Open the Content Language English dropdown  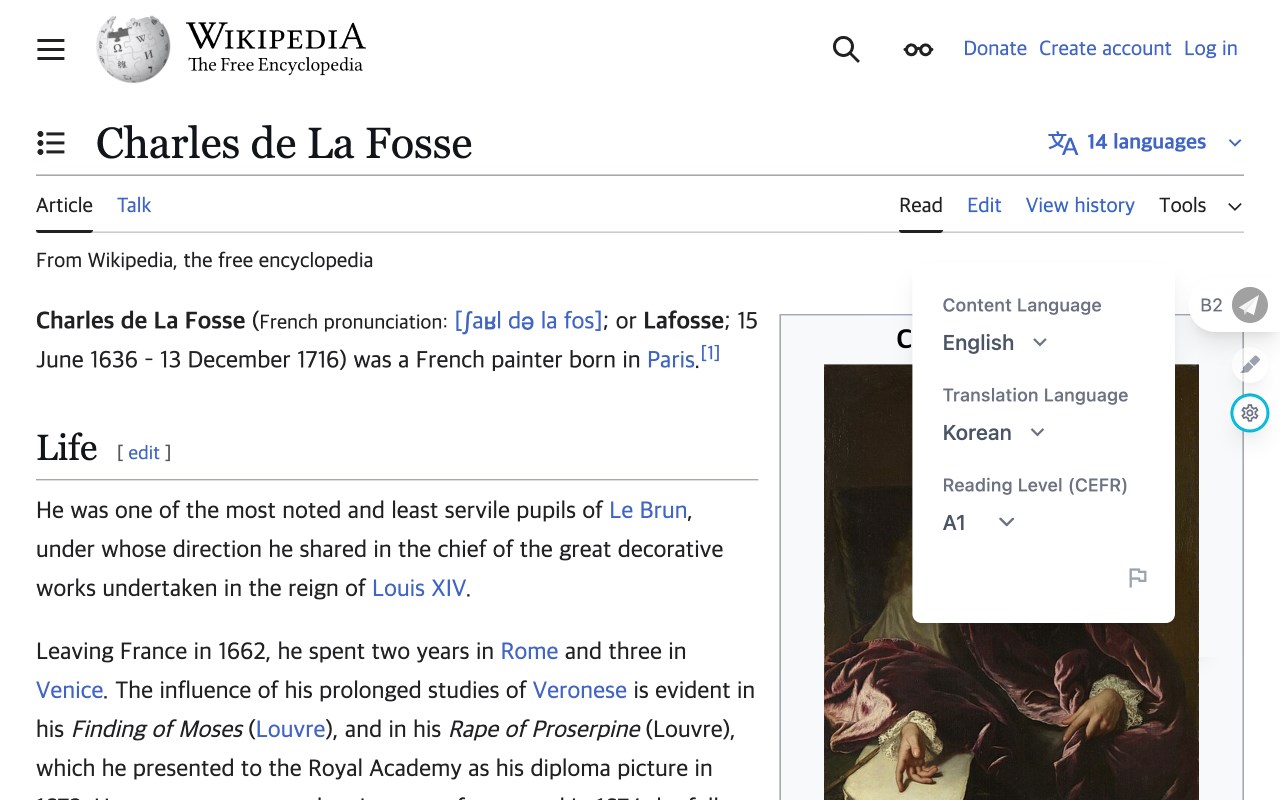point(995,342)
